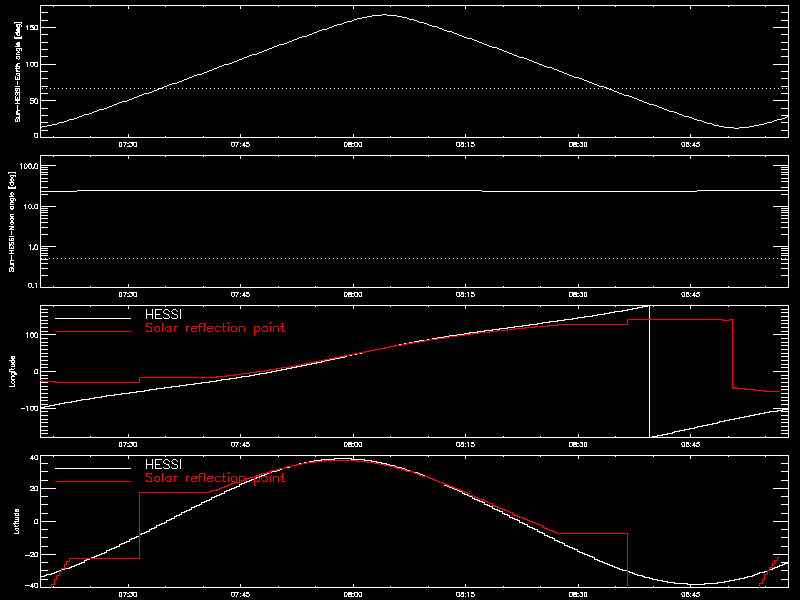Image resolution: width=800 pixels, height=600 pixels.
Task: Click 07:30 time label under Longitude plot
Action: [x=128, y=445]
